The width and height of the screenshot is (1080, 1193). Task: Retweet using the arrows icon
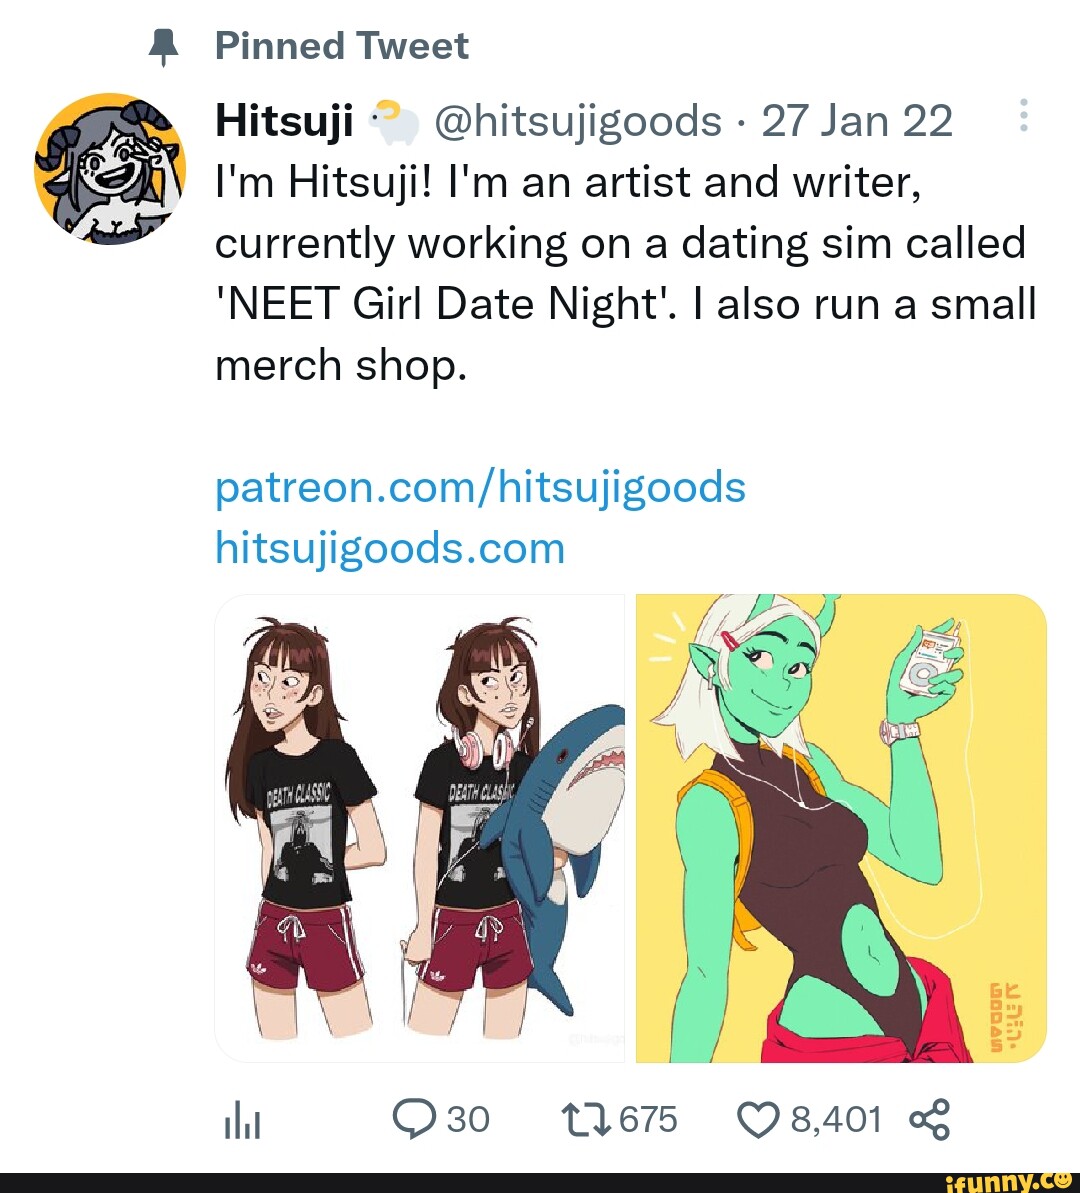(x=586, y=1120)
